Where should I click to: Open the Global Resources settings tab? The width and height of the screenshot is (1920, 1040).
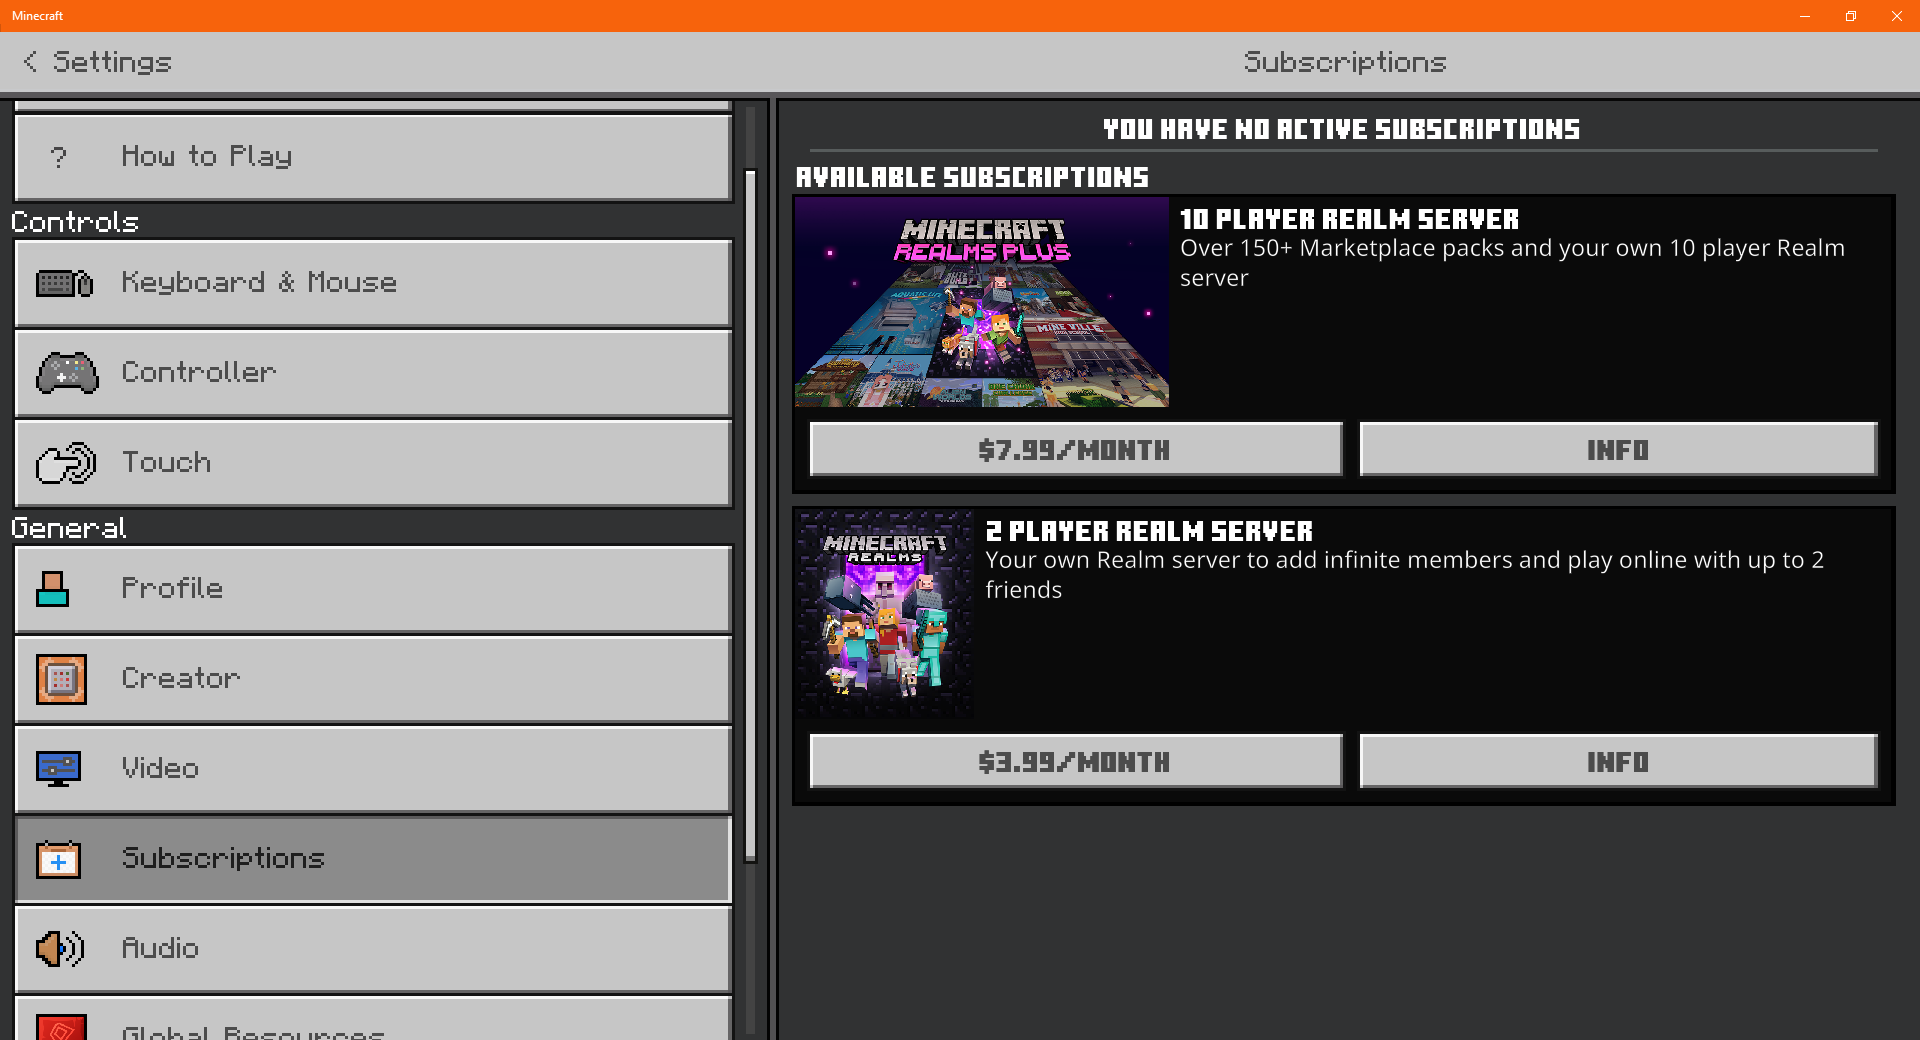click(x=373, y=1018)
